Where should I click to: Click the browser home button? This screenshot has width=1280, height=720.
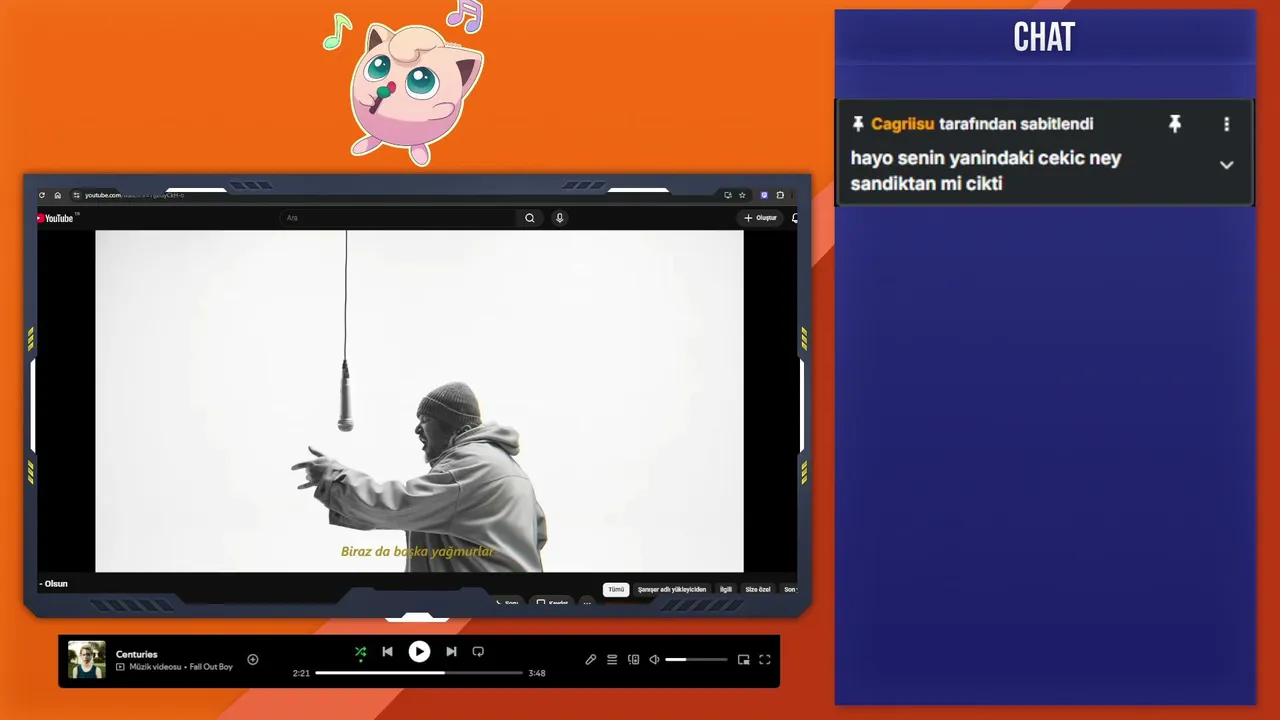(58, 195)
